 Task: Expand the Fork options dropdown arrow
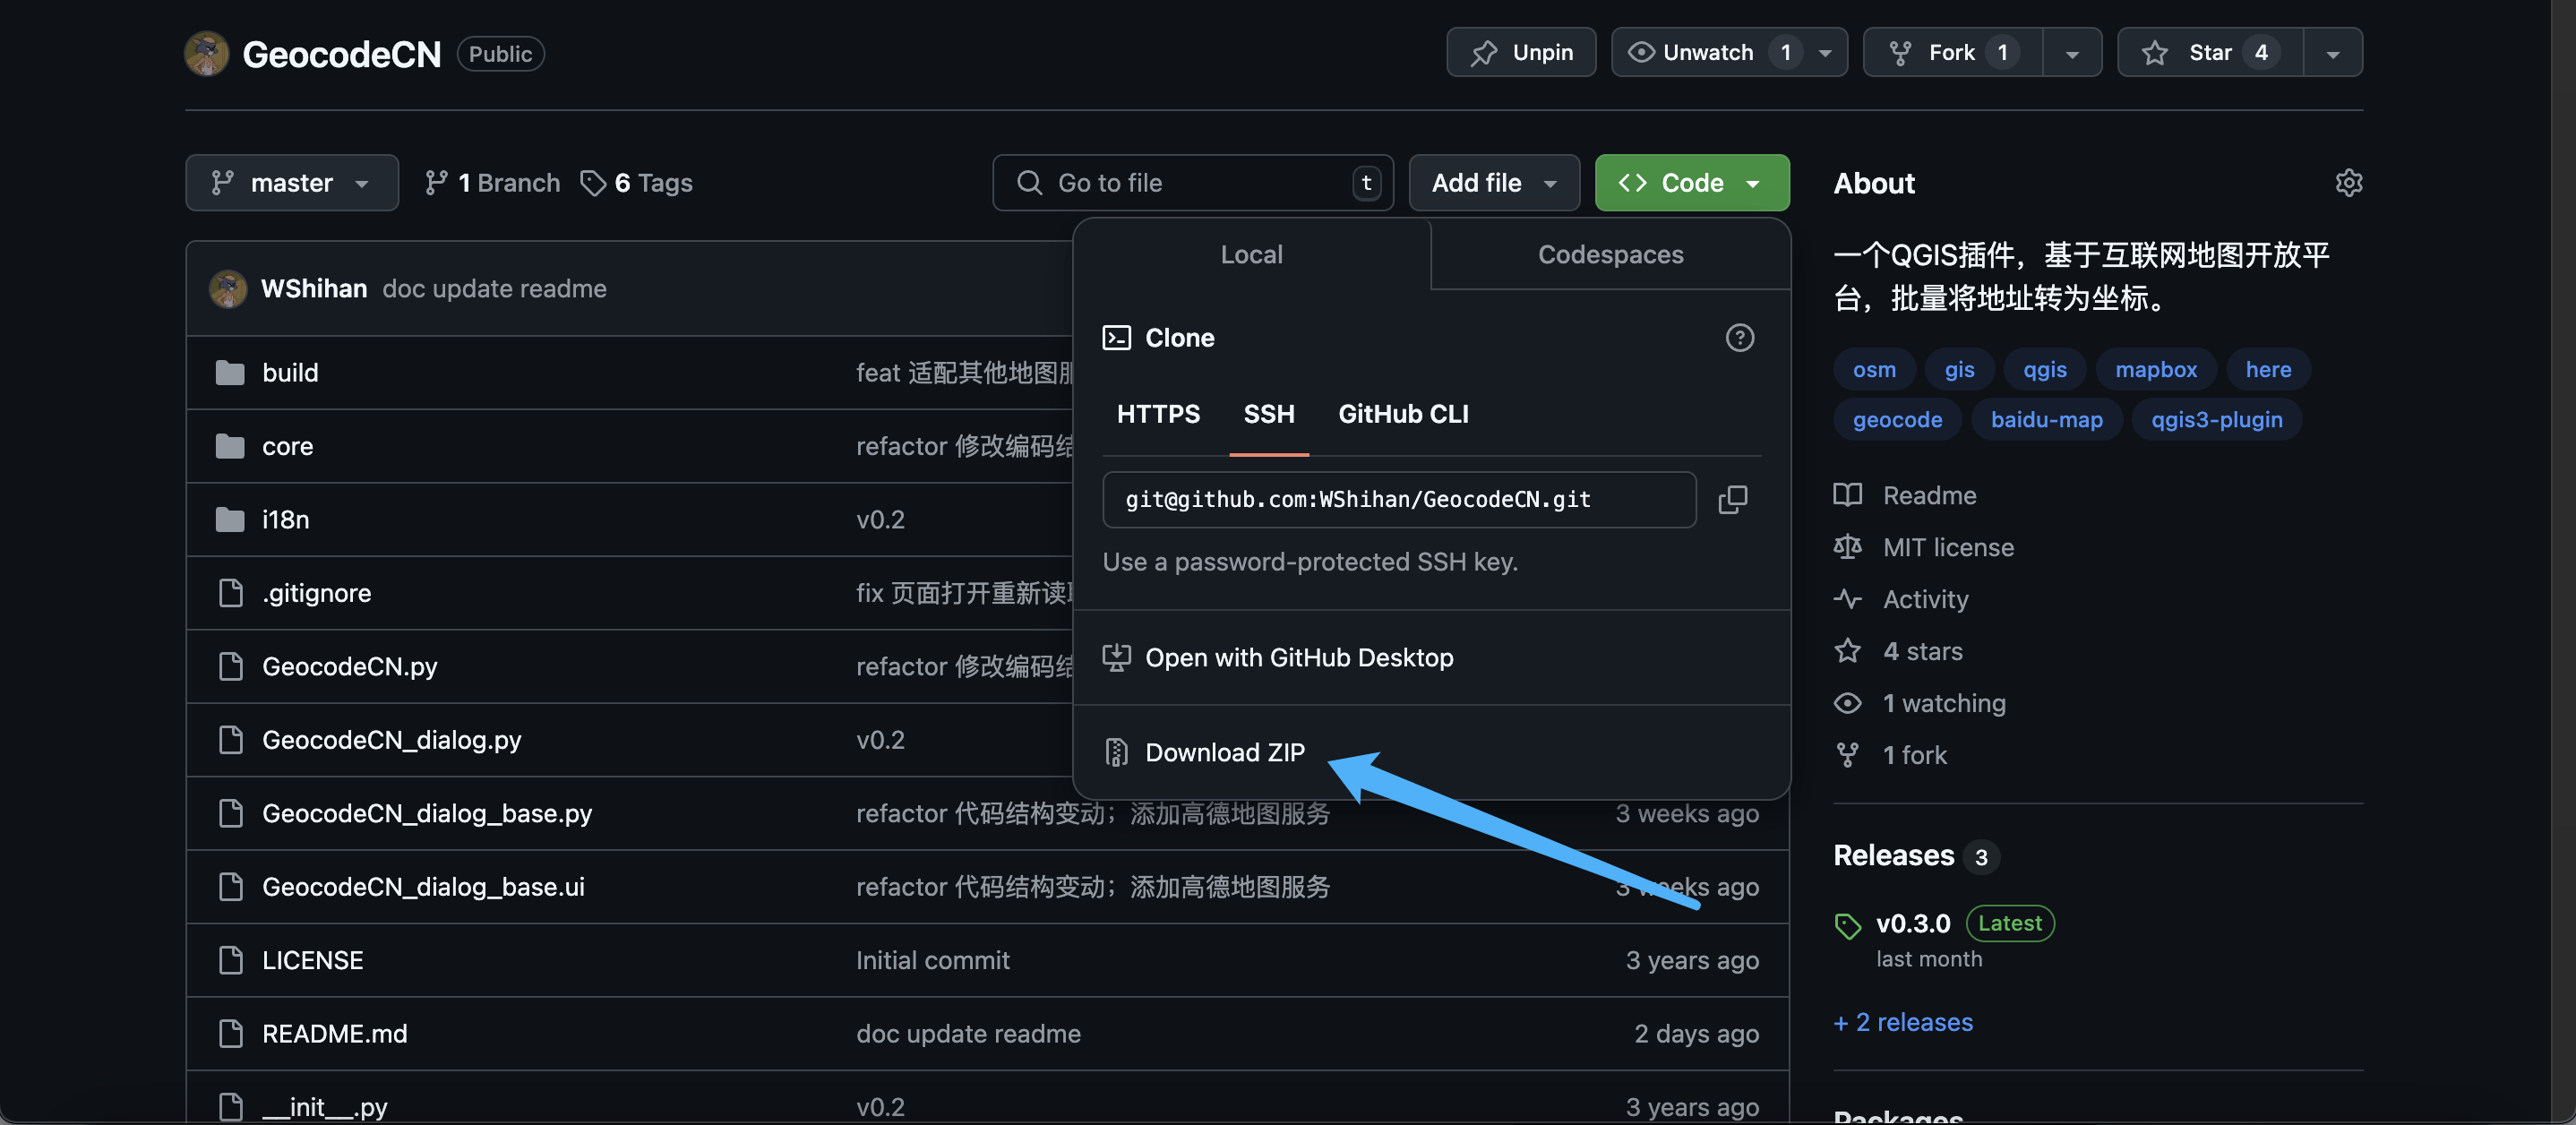pos(2071,53)
